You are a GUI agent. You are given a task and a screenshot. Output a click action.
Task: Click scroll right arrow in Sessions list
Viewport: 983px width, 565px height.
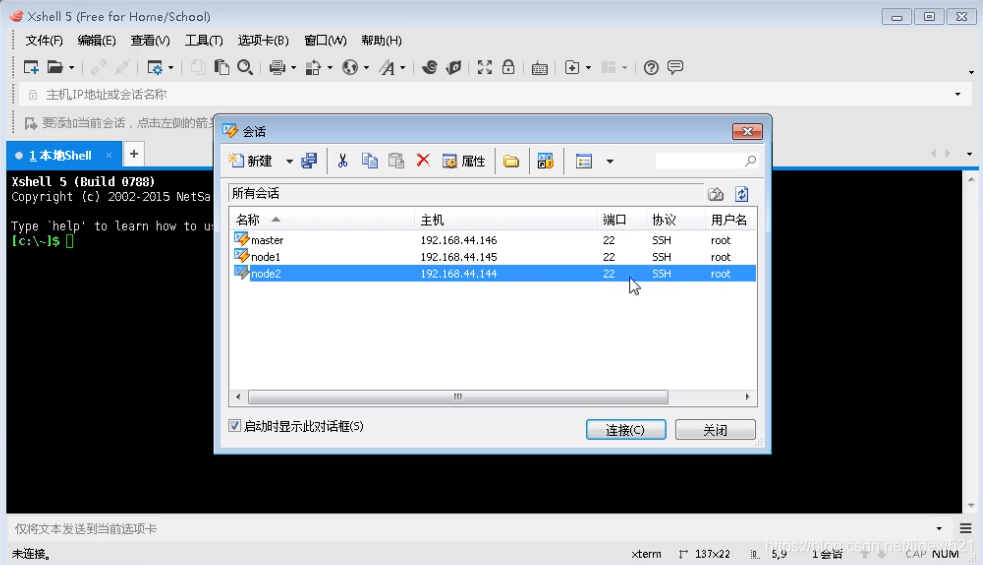point(747,397)
